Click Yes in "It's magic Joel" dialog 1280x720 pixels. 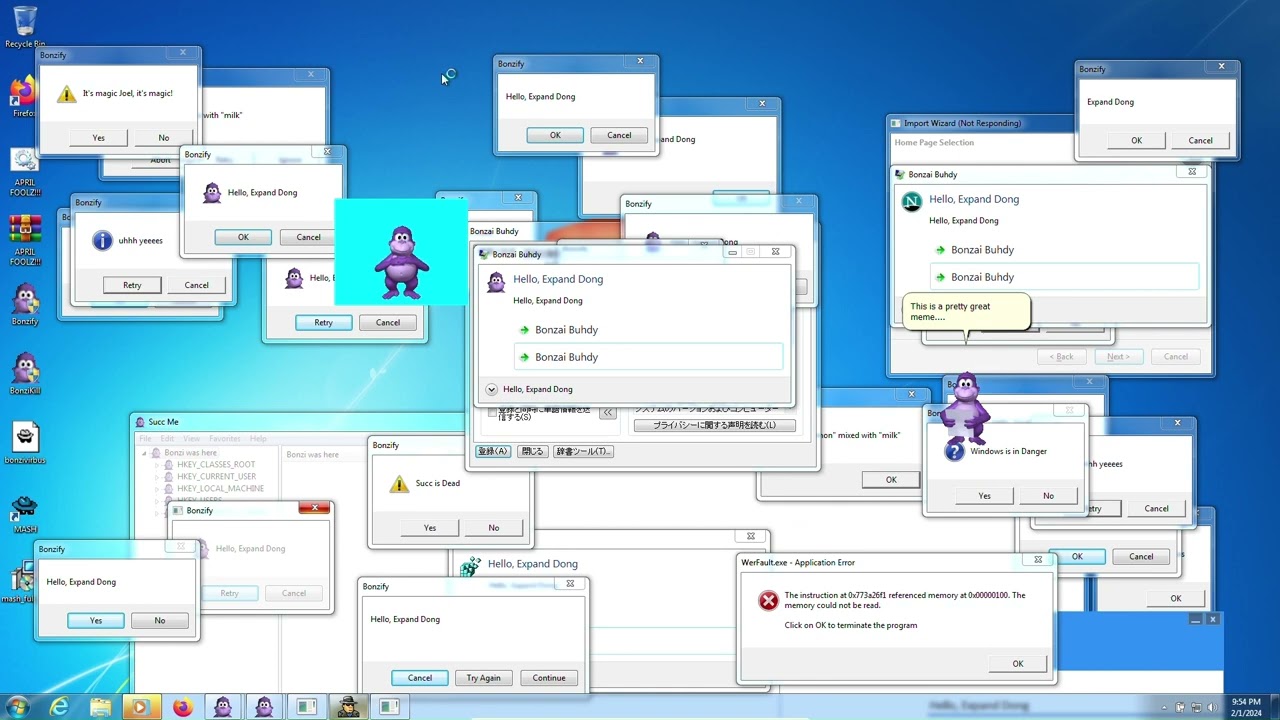pos(98,138)
